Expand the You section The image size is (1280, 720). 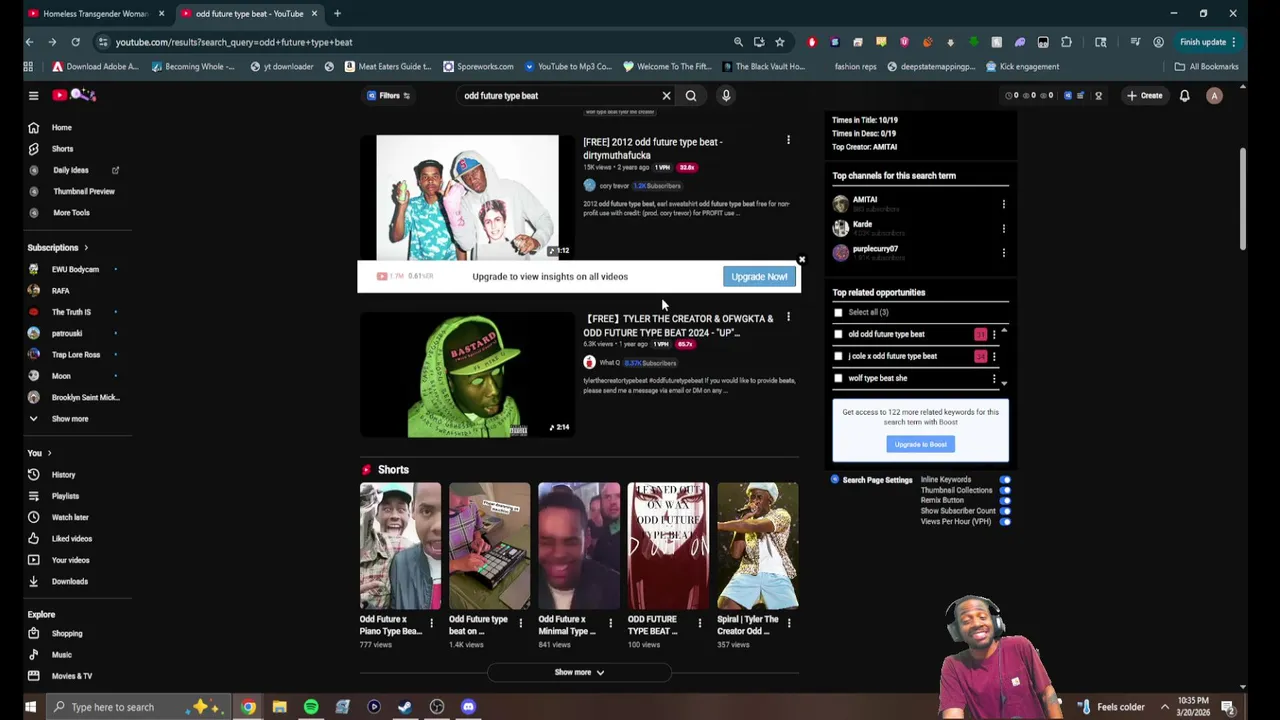point(39,453)
